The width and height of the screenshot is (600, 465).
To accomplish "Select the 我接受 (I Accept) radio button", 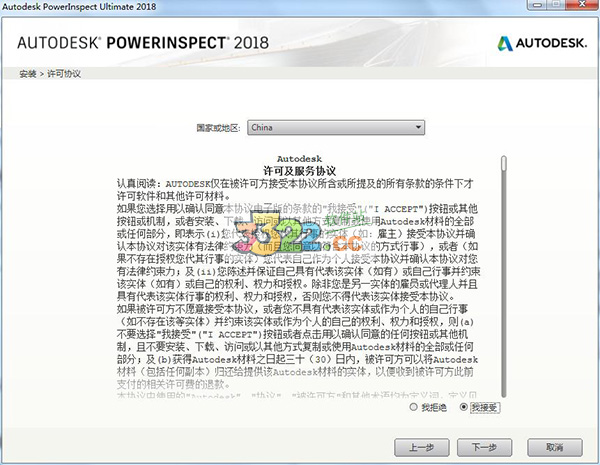I will 464,407.
